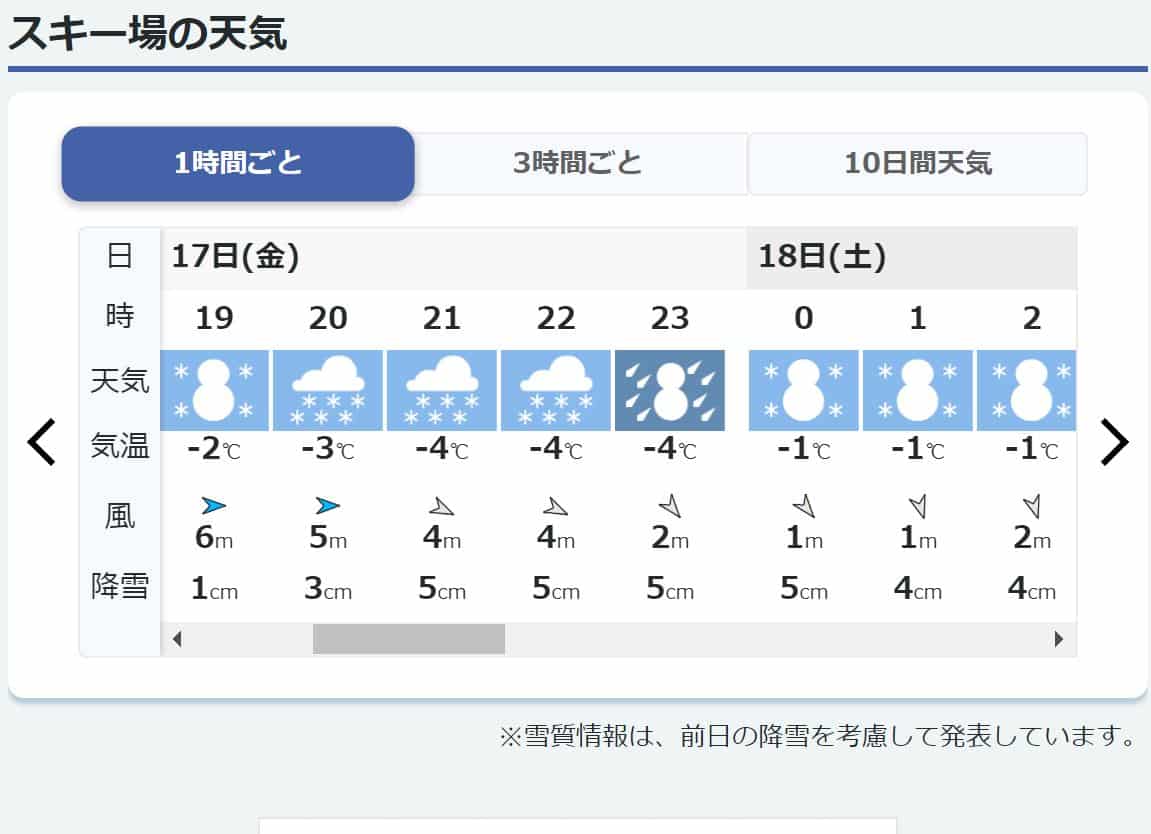Click the snowman weather icon at 2時
Image resolution: width=1151 pixels, height=834 pixels.
point(1027,391)
